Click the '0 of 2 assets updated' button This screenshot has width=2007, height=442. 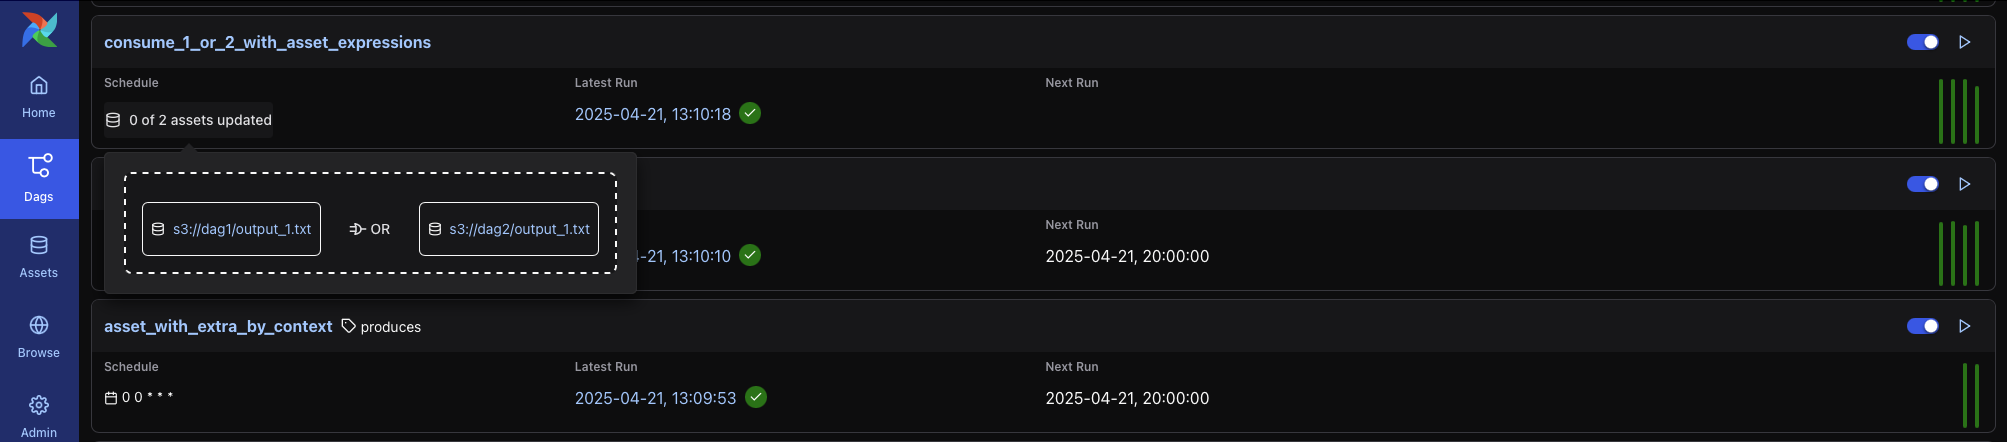(x=189, y=120)
